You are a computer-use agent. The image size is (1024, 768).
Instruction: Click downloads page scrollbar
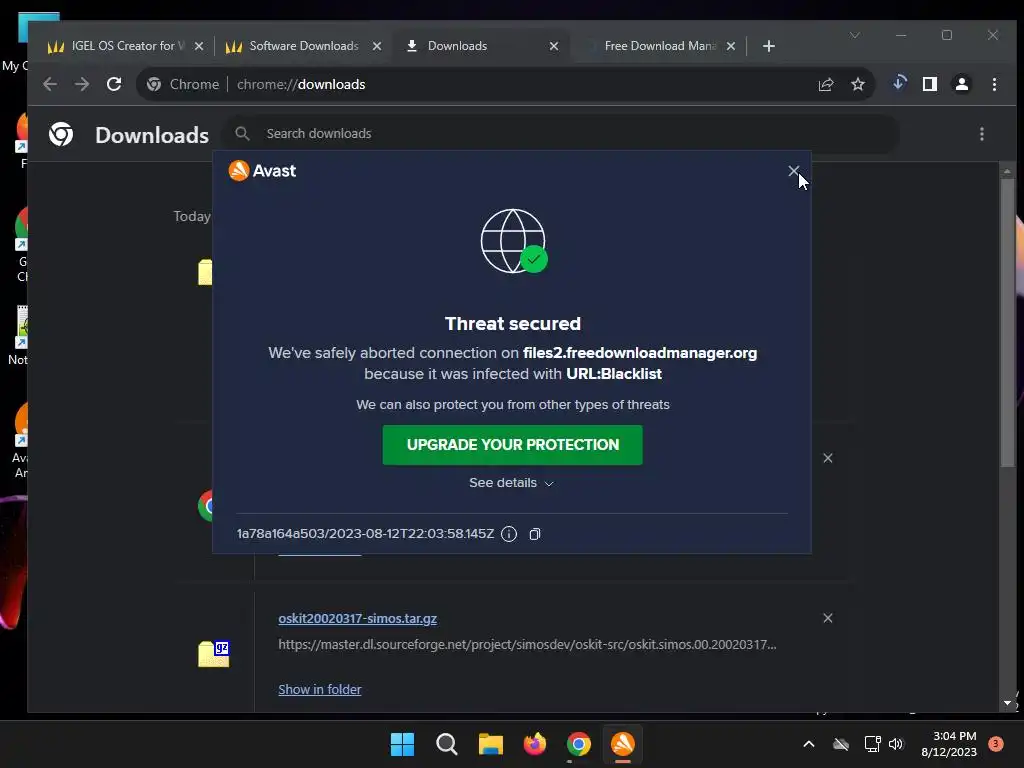tap(1008, 323)
